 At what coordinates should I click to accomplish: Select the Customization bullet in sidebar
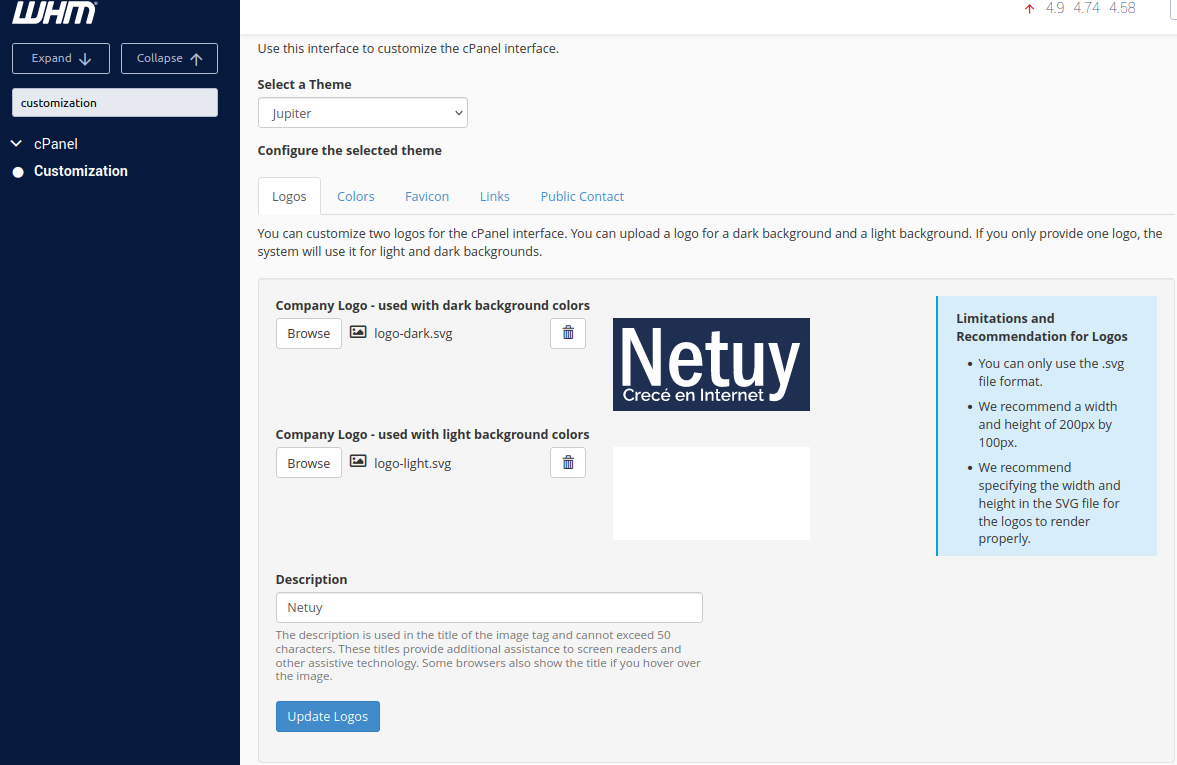tap(18, 172)
